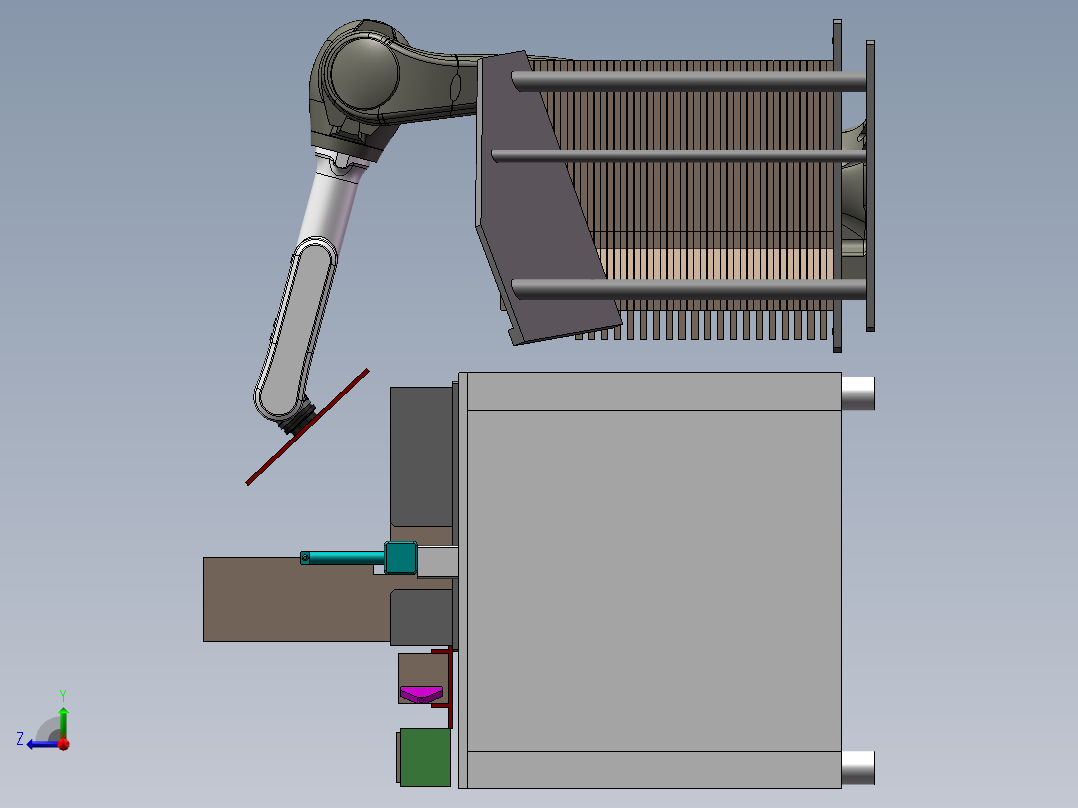The image size is (1078, 808).
Task: Select the lower dark gray block
Action: click(x=421, y=618)
